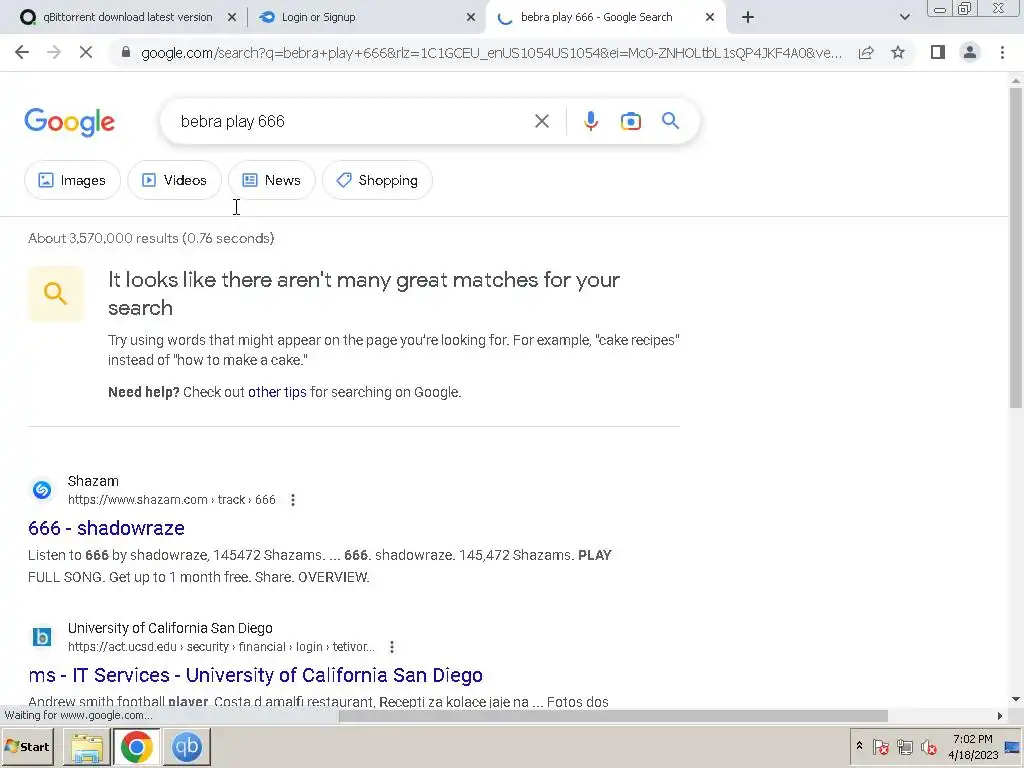Click University of California San Diego site name
This screenshot has height=768, width=1024.
click(170, 628)
